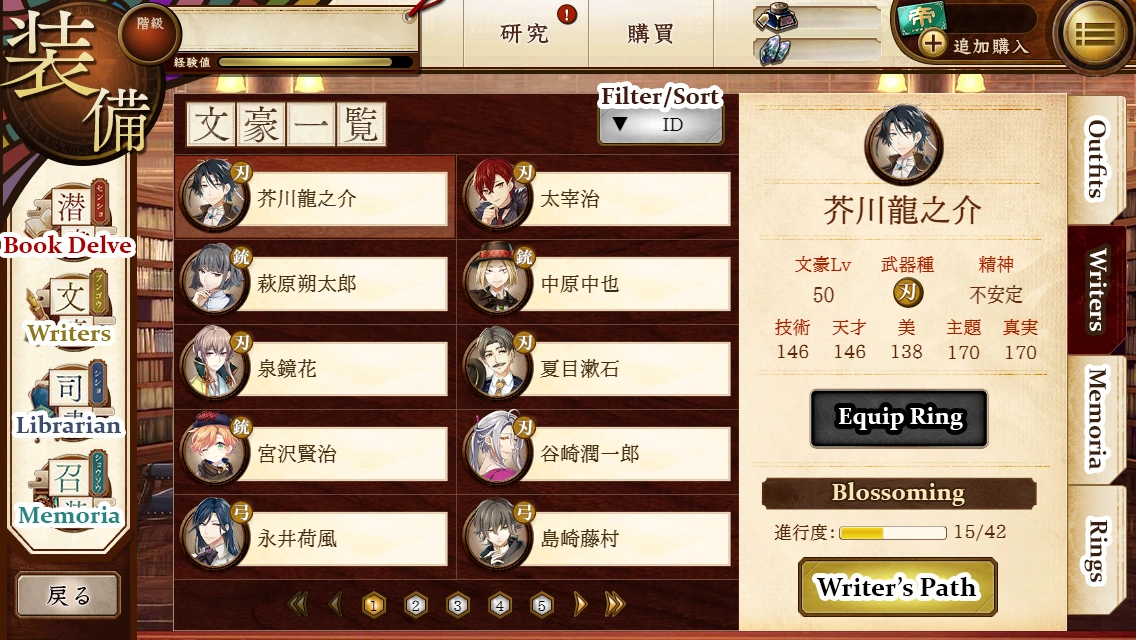Open the 研究 menu

point(525,33)
